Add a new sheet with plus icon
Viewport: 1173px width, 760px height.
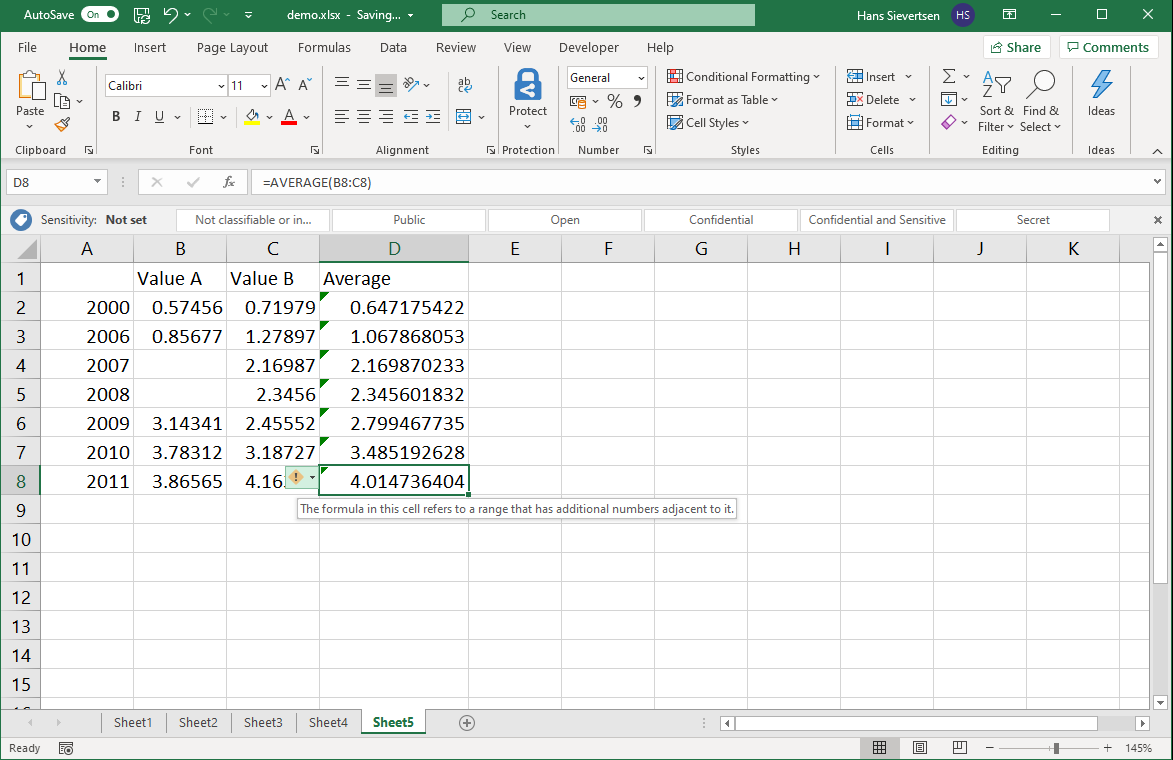tap(466, 722)
